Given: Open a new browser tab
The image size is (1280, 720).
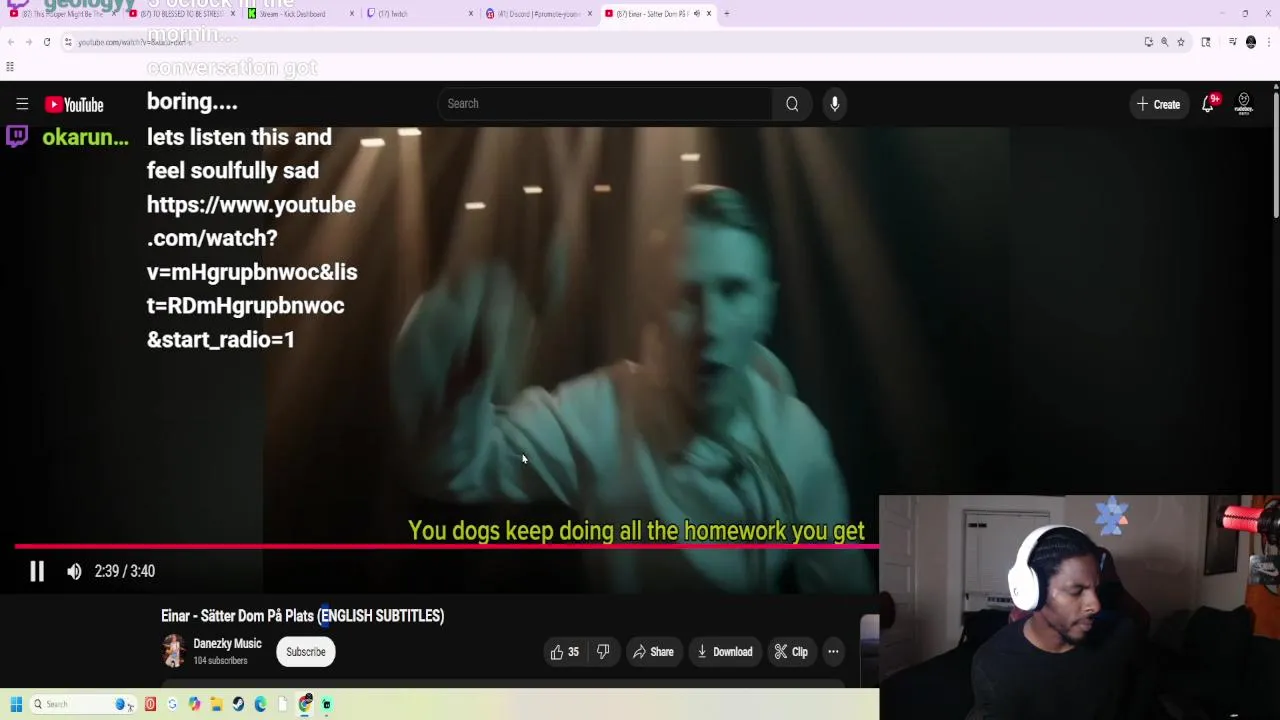Looking at the screenshot, I should point(727,14).
